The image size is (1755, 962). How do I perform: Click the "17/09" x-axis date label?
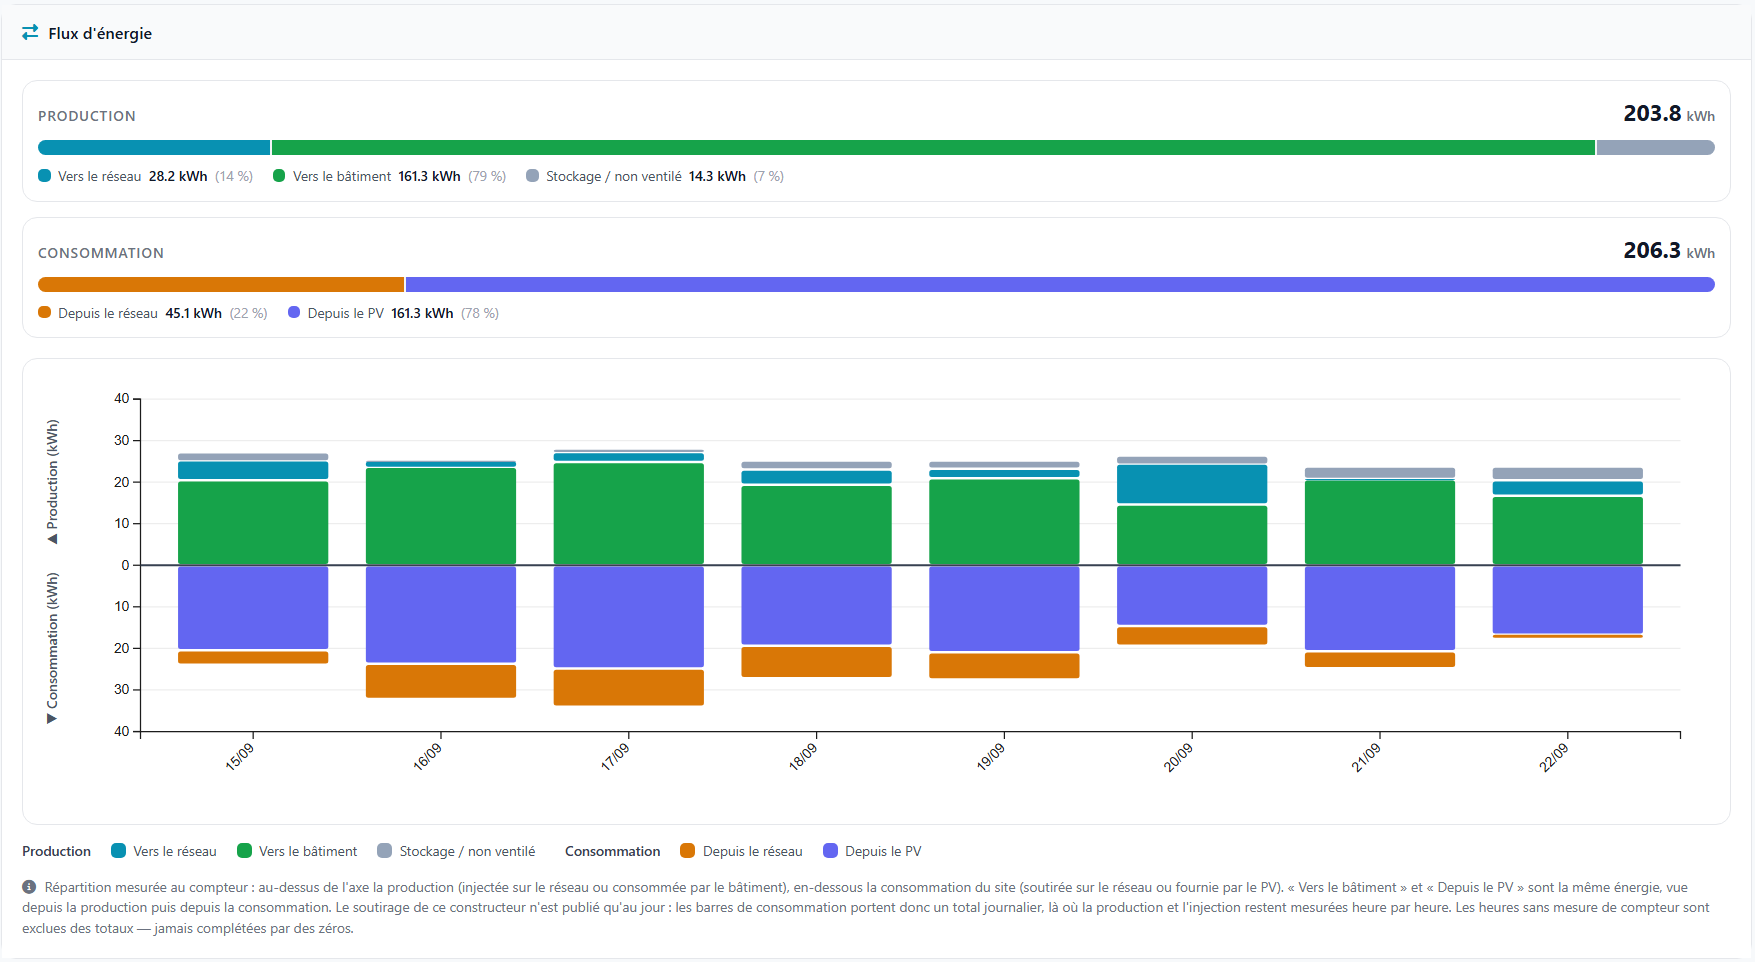coord(616,757)
